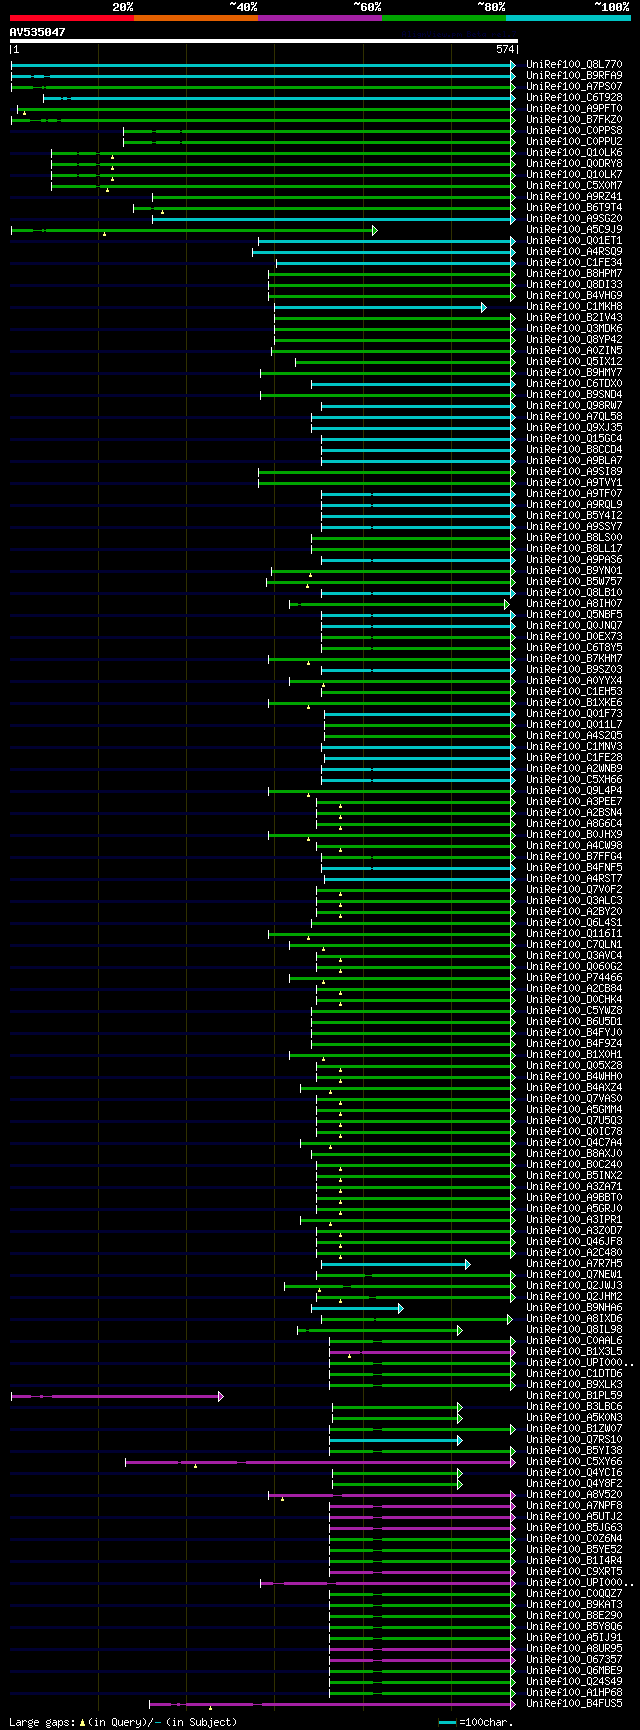Viewport: 640px width, 1730px height.
Task: Select the UniRef100_Q9L4P4 label
Action: point(574,791)
